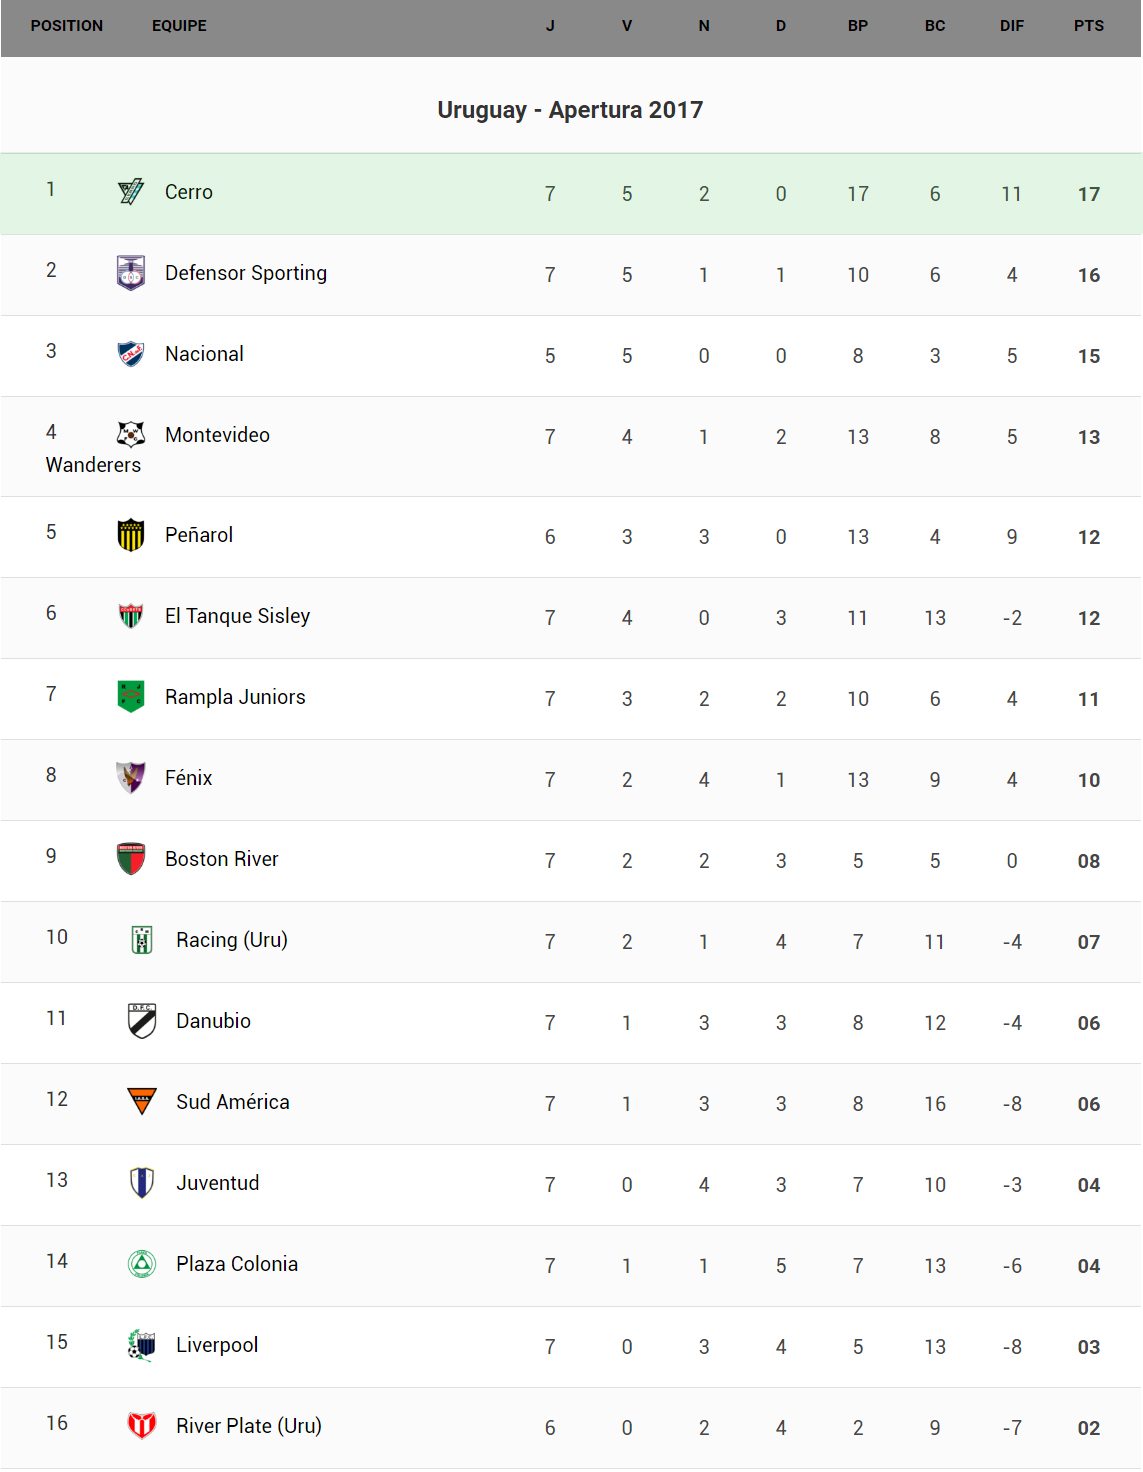Open the Plaza Colonia team page

(237, 1264)
